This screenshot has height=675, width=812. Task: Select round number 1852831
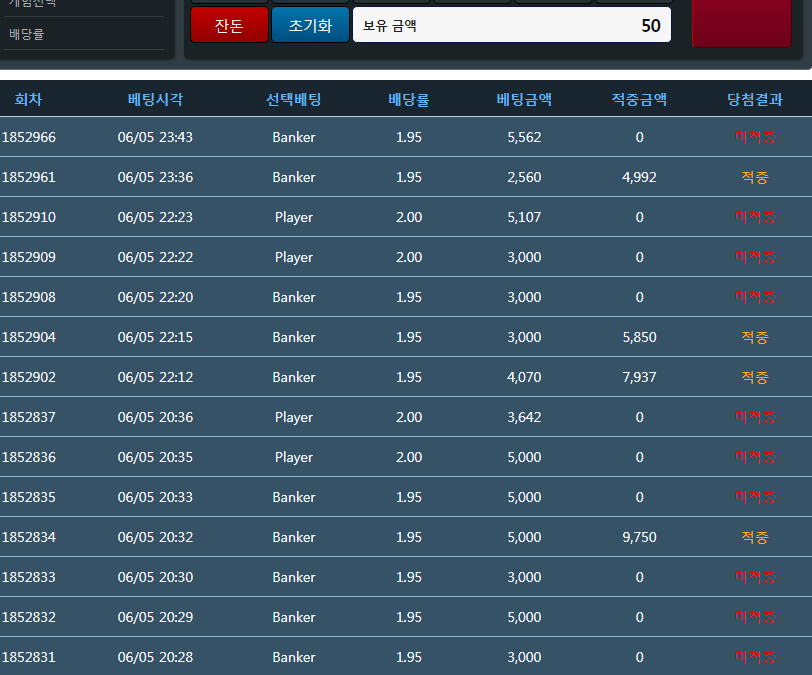(x=29, y=657)
